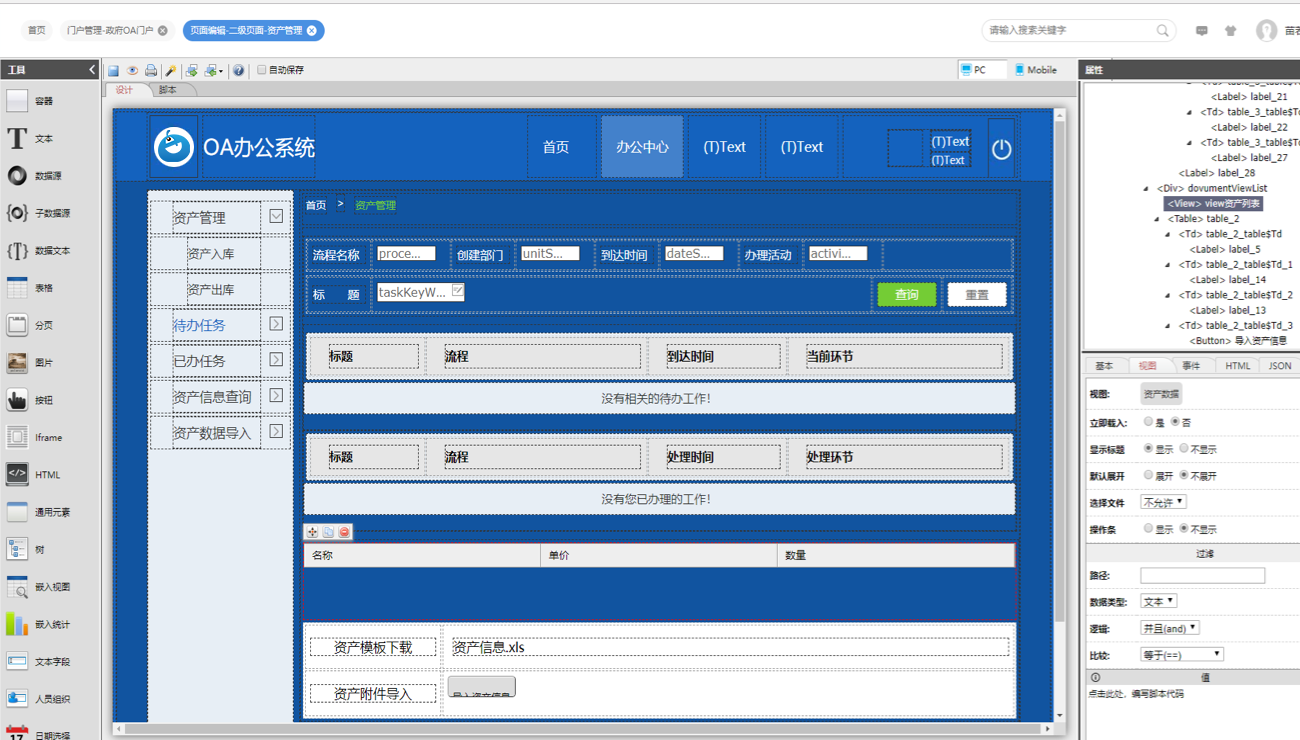Click the 路径 input field
The height and width of the screenshot is (740, 1300).
(1202, 576)
